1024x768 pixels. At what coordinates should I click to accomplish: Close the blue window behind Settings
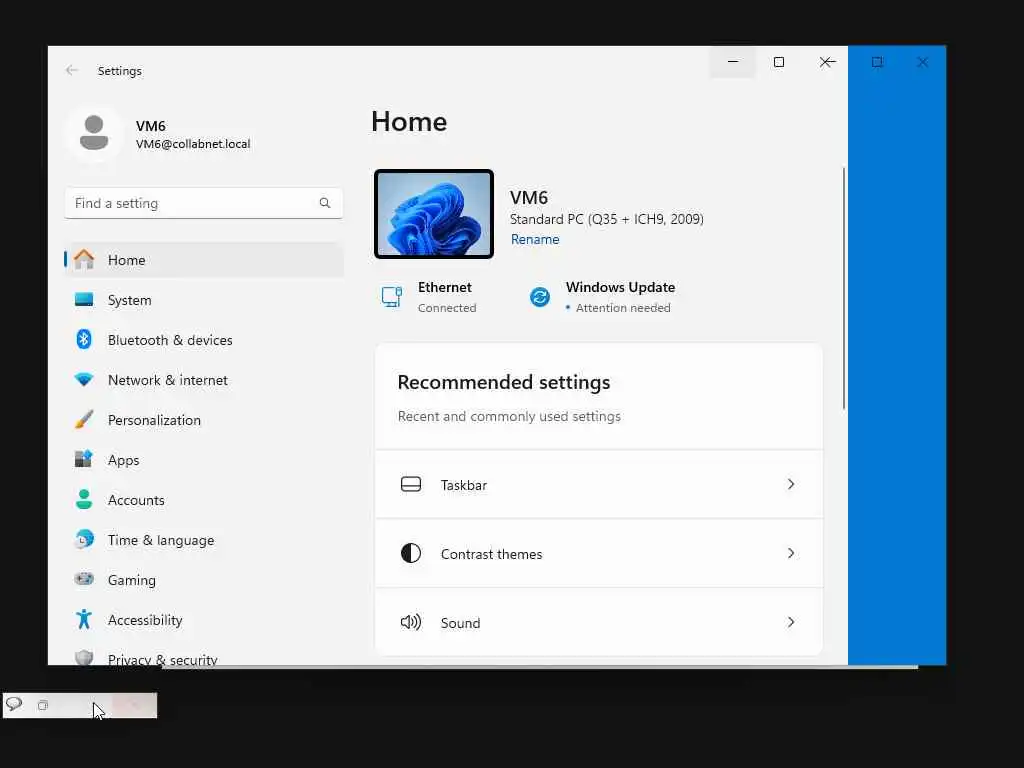pos(922,62)
